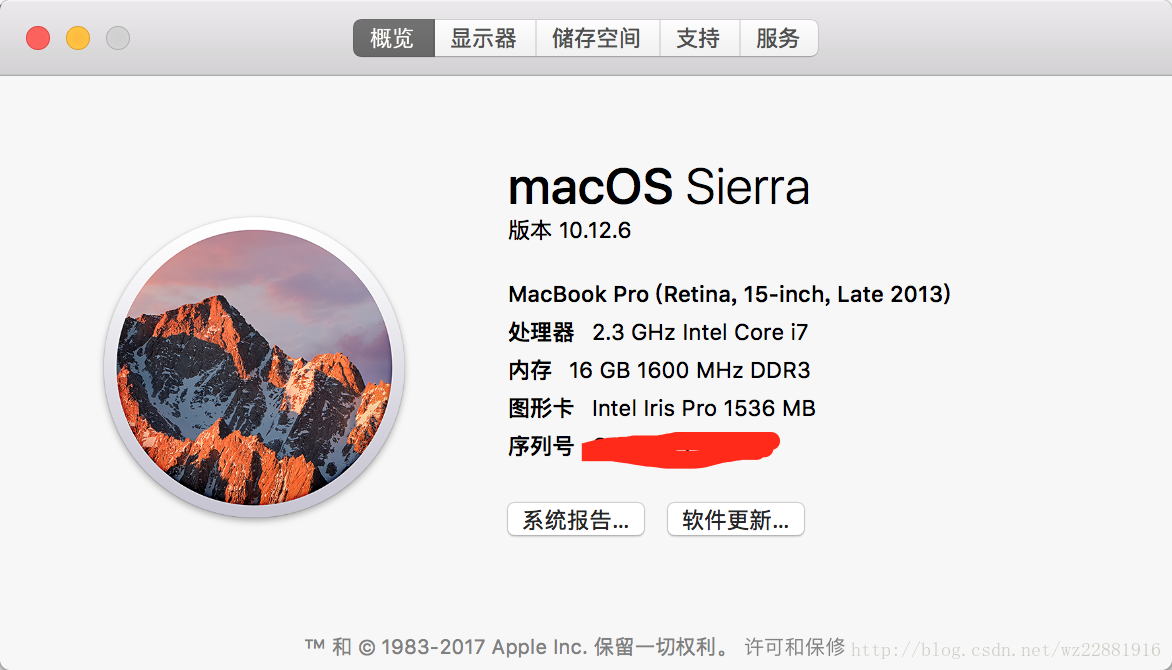The width and height of the screenshot is (1172, 670).
Task: Click the 处理器 2.3 GHz Intel Core i7 line
Action: tap(658, 332)
